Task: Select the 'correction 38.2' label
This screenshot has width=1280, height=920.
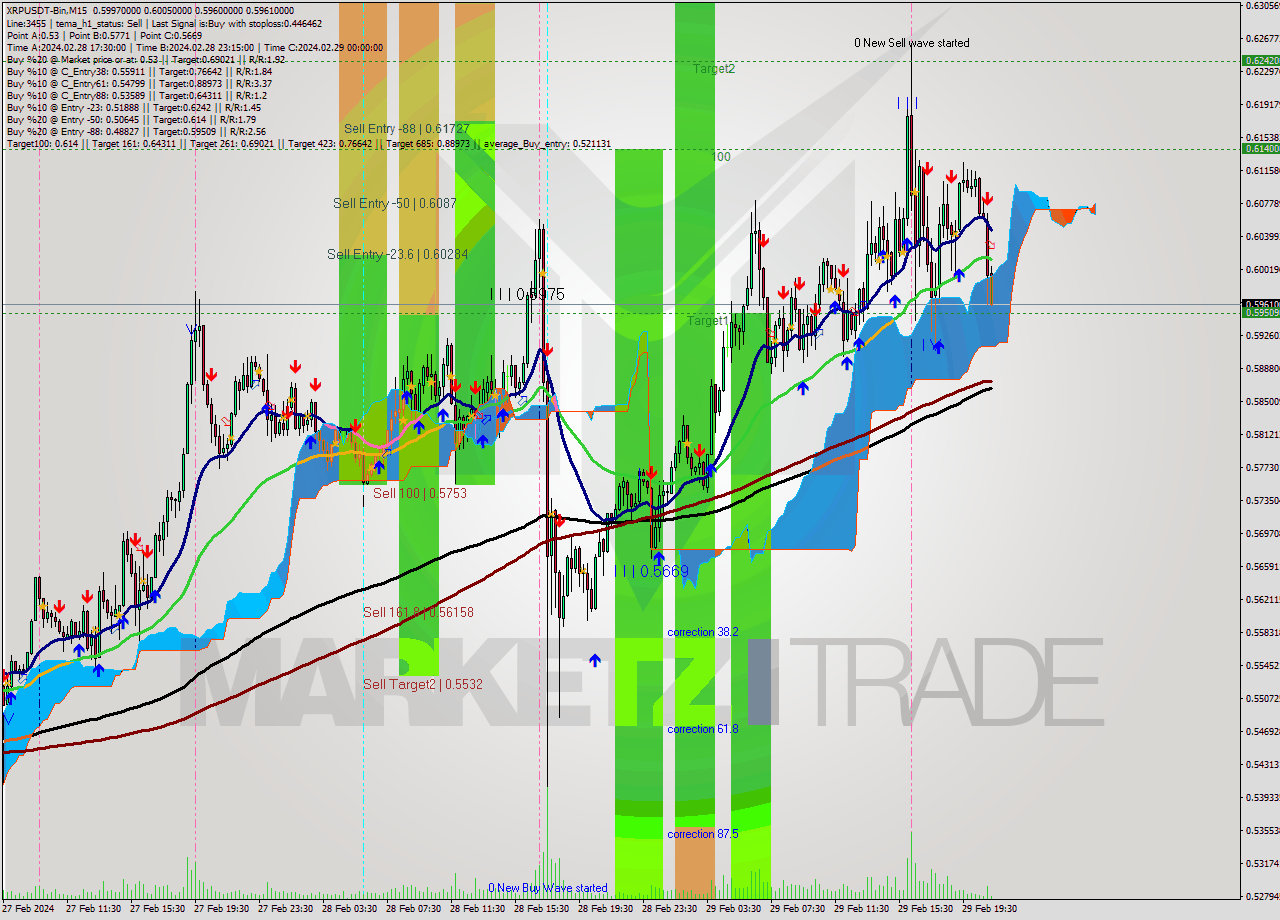Action: coord(703,632)
